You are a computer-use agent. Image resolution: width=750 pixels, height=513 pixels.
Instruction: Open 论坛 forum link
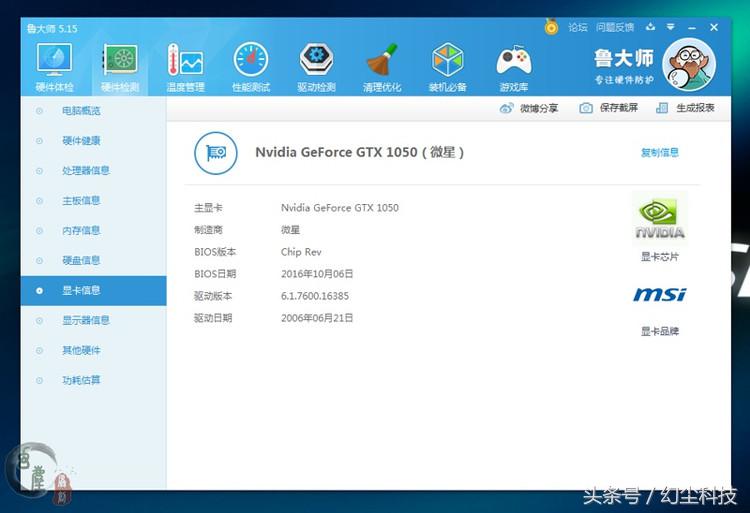point(577,27)
